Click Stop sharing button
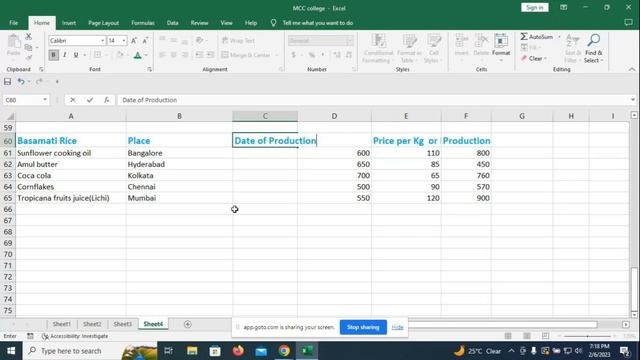Screen dimensions: 640x360 coord(363,327)
